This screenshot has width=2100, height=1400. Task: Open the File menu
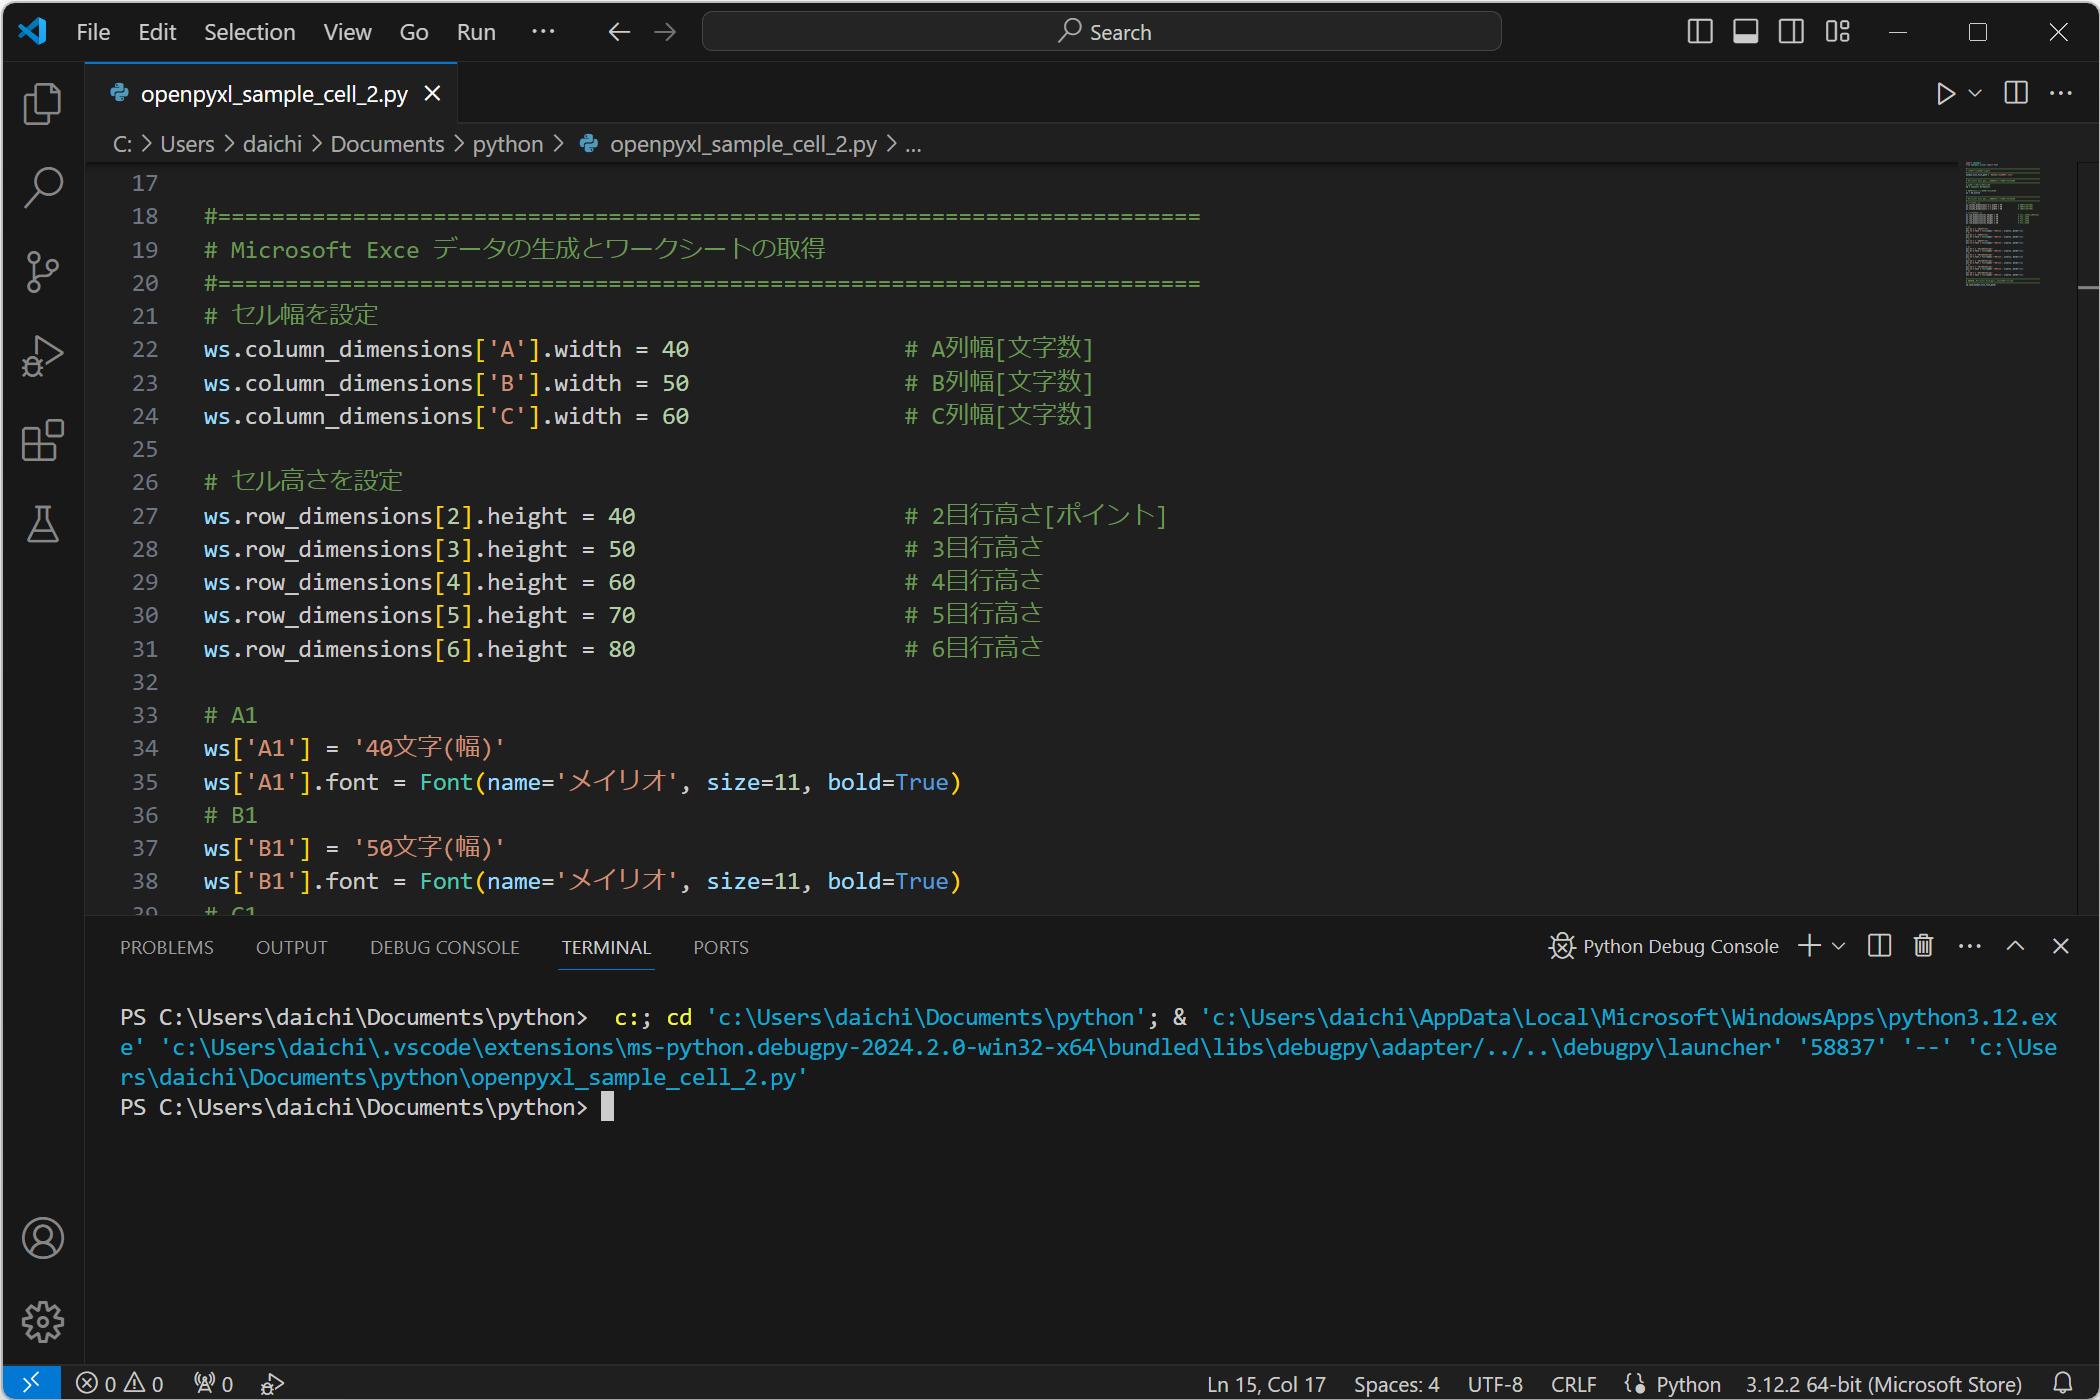click(x=93, y=32)
